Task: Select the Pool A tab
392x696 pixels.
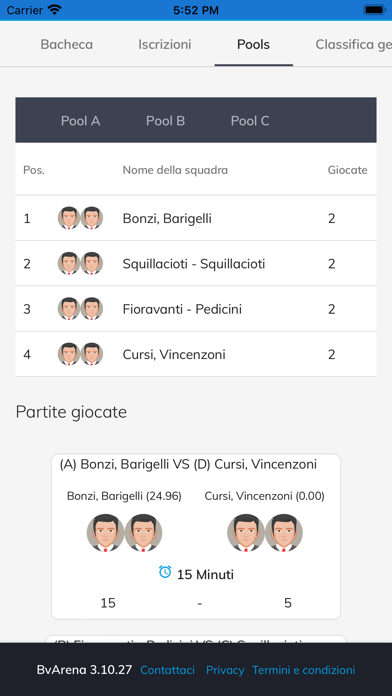Action: (x=80, y=121)
